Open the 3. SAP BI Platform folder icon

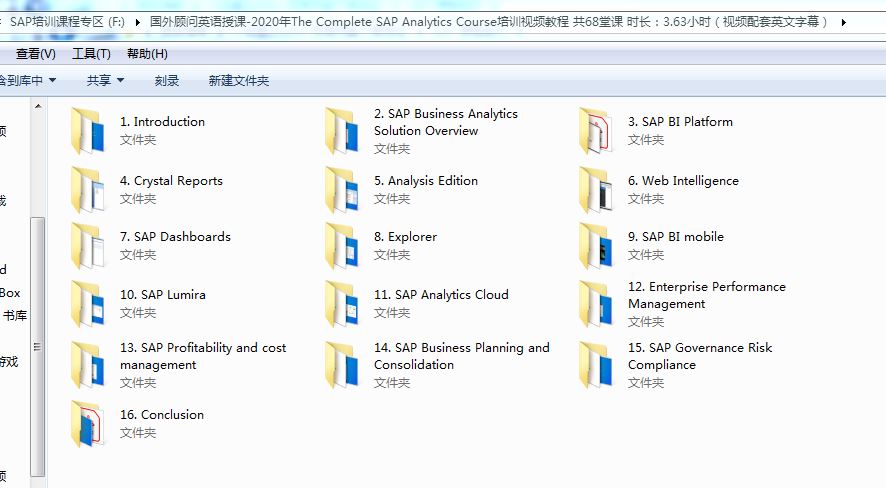(596, 131)
